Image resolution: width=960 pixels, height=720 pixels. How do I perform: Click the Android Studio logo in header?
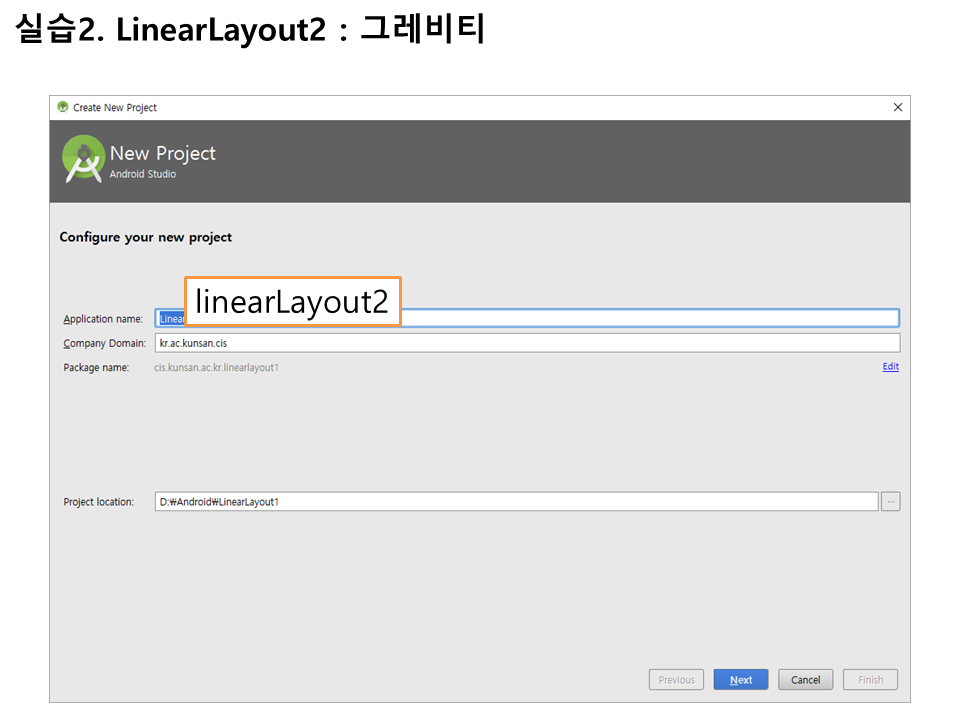point(83,159)
